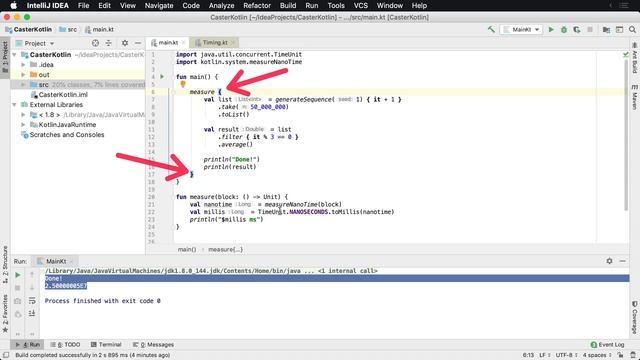Hide the Run tool window
The image size is (640, 360).
622,261
